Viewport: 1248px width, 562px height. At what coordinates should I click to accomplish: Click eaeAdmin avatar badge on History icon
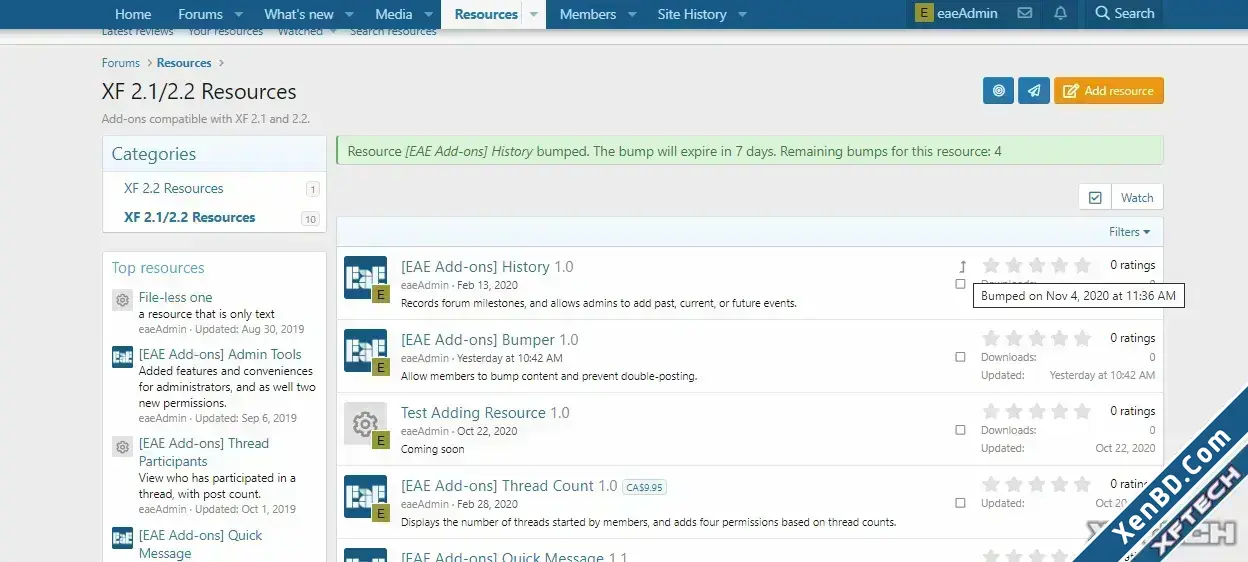[380, 294]
